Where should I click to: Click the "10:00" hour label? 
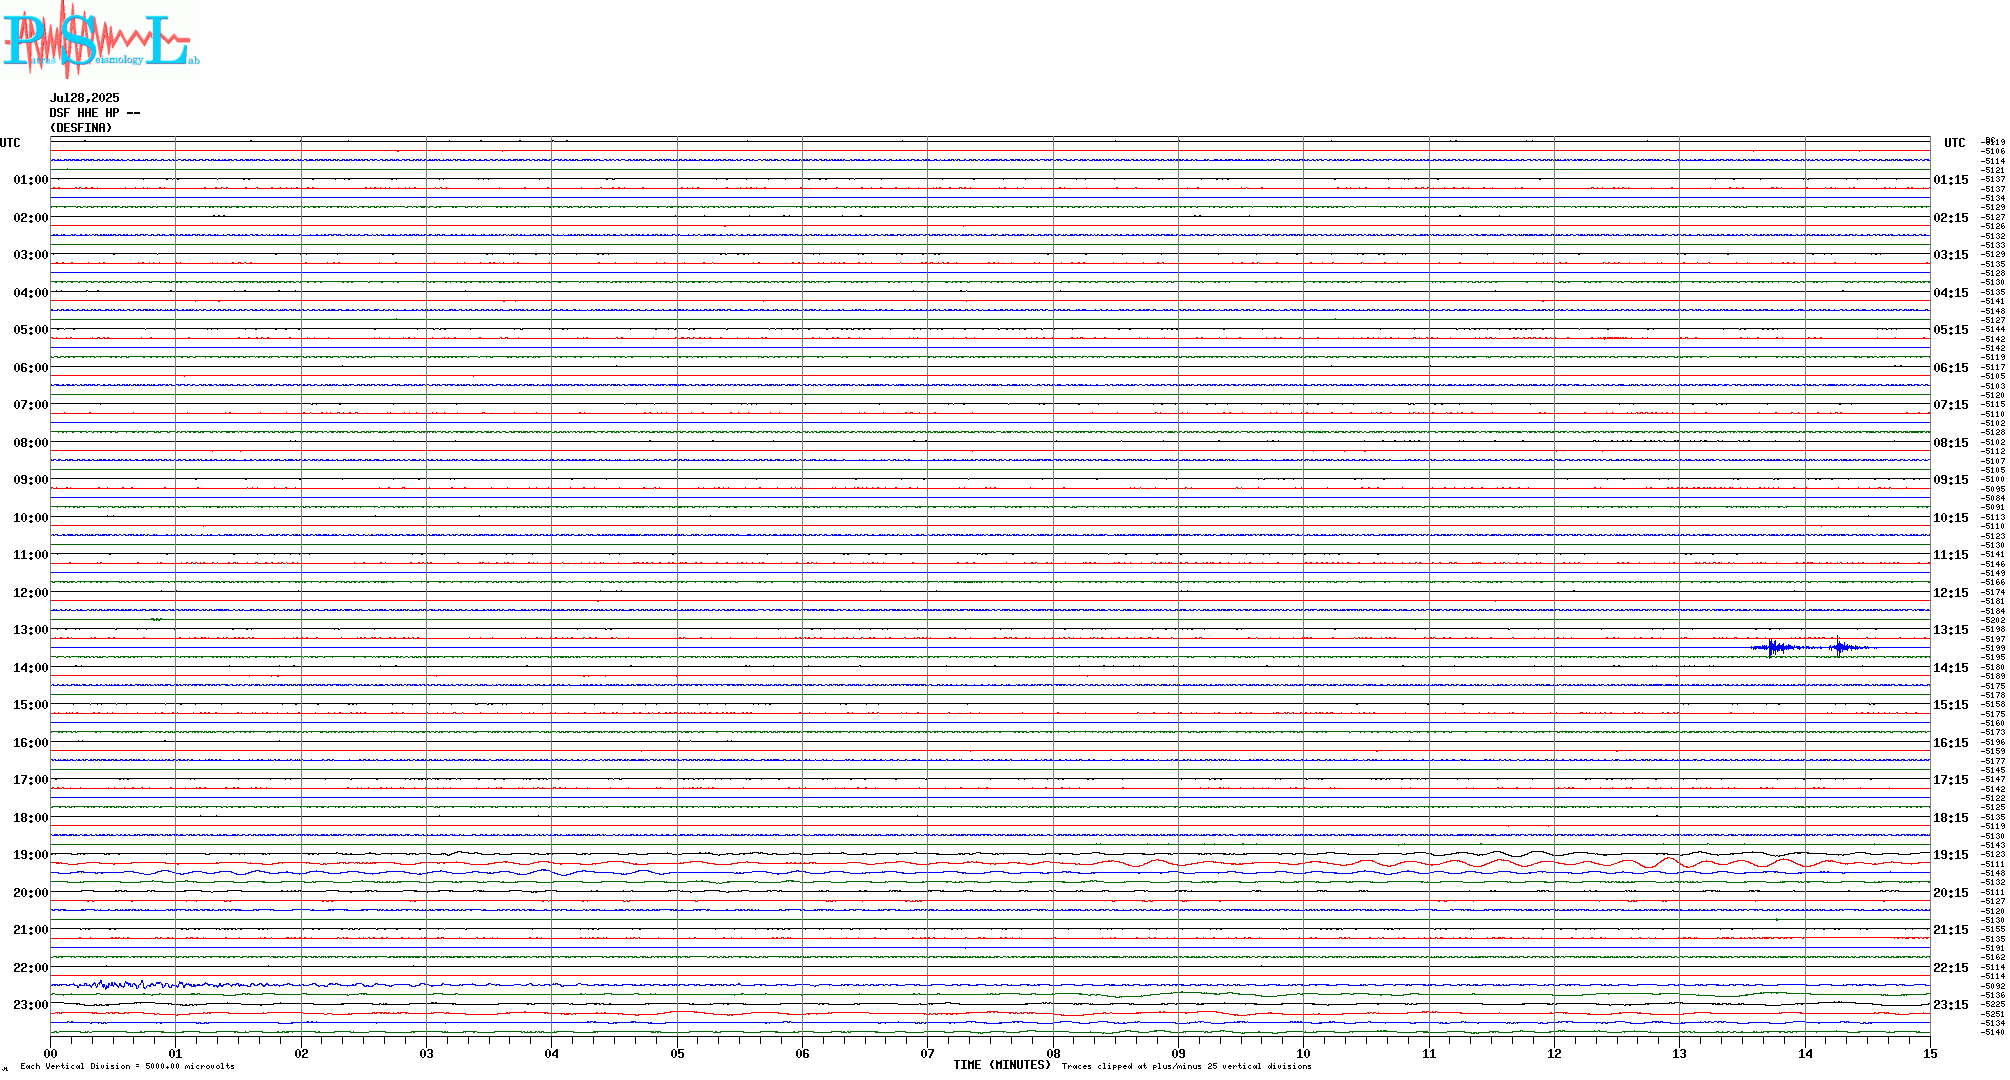(31, 518)
